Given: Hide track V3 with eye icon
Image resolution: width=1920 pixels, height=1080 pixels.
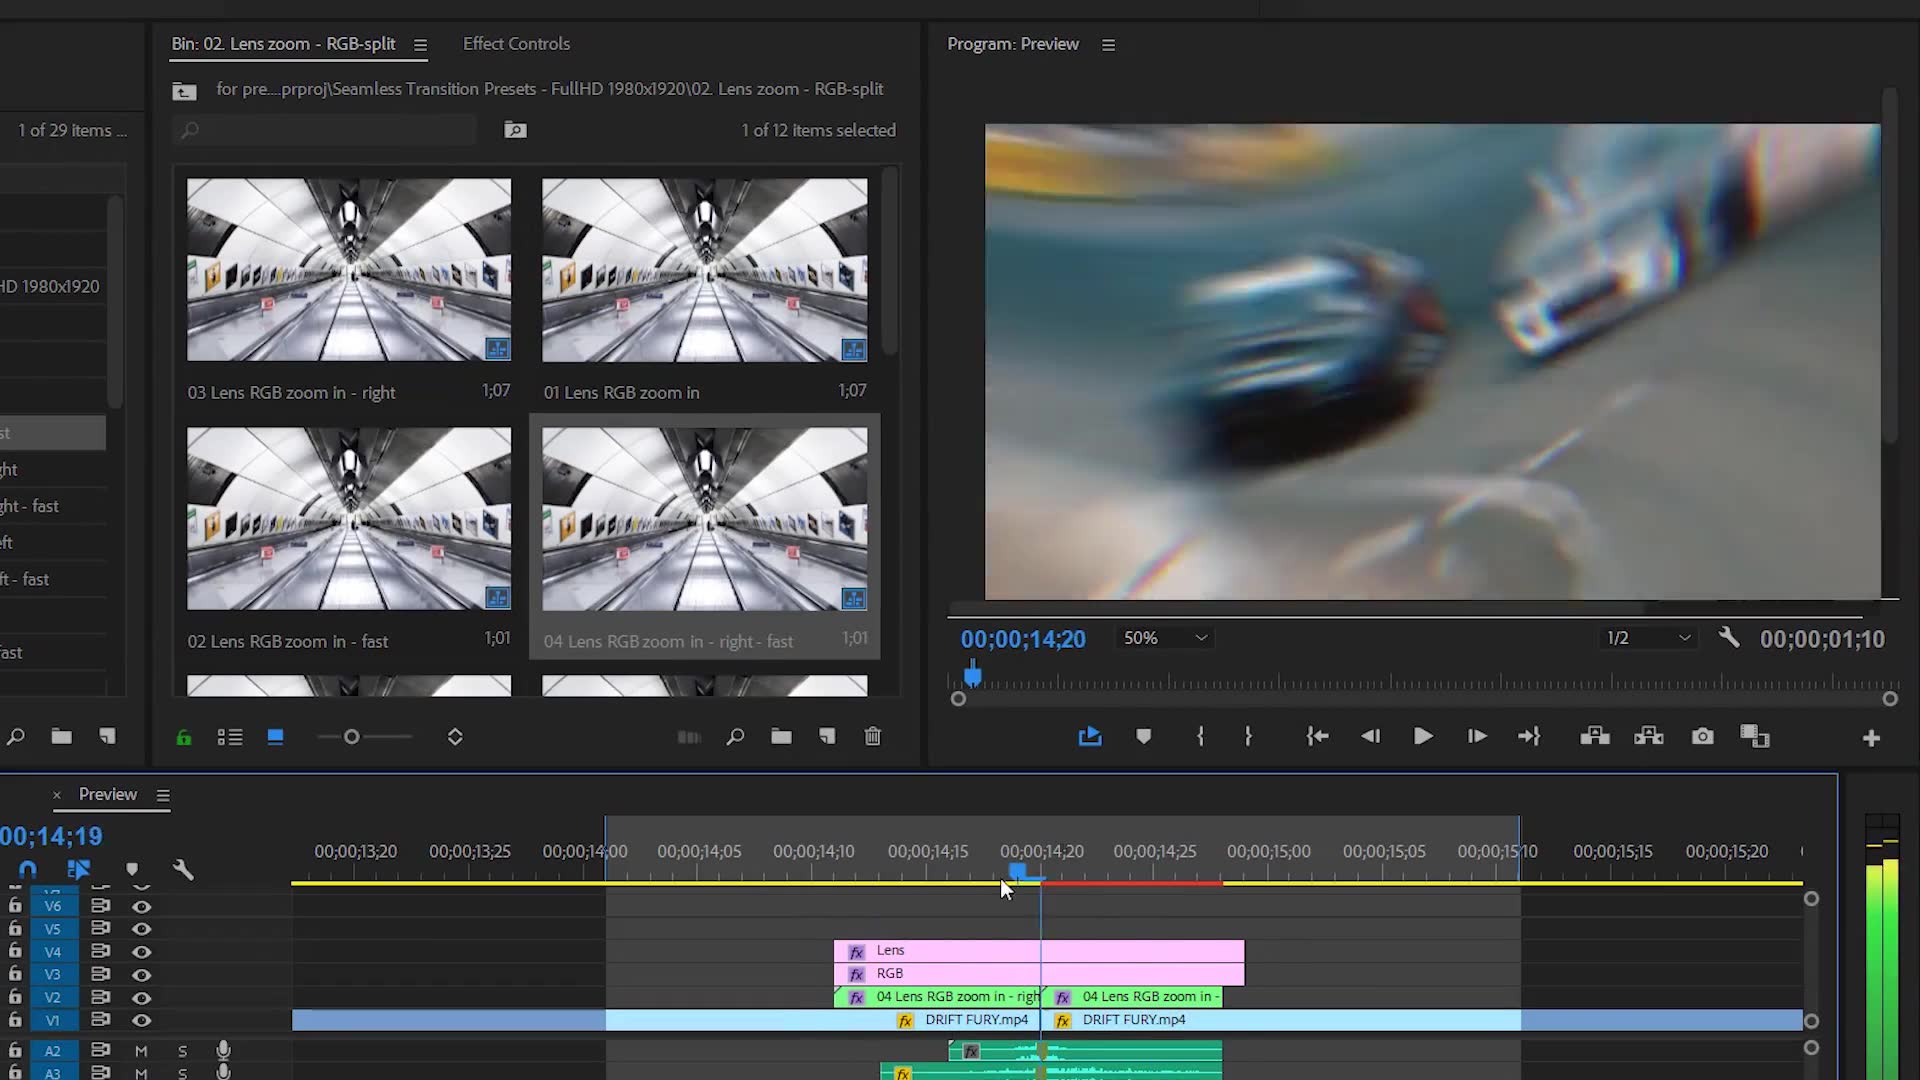Looking at the screenshot, I should coord(142,975).
